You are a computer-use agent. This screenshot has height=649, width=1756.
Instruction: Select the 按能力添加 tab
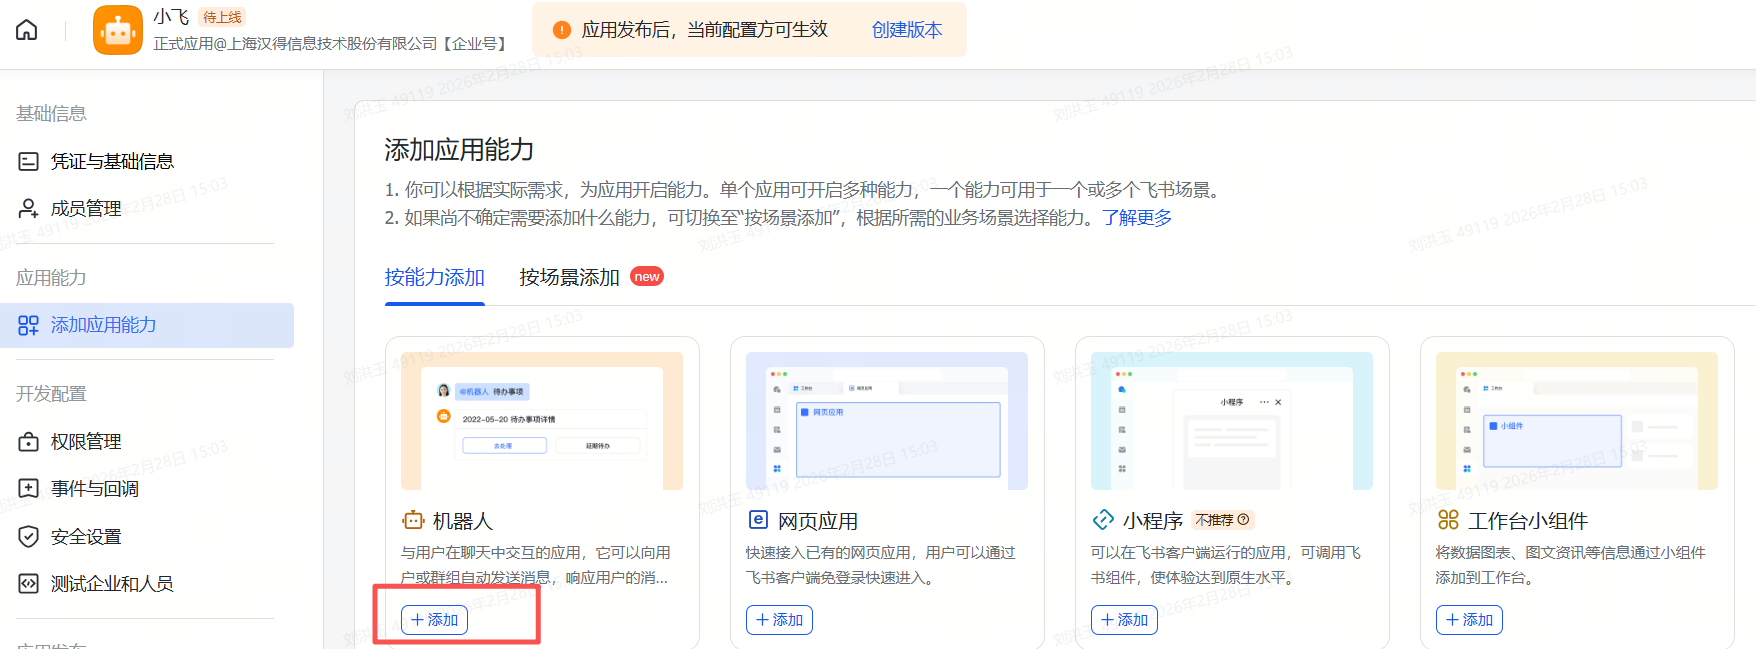pos(435,278)
